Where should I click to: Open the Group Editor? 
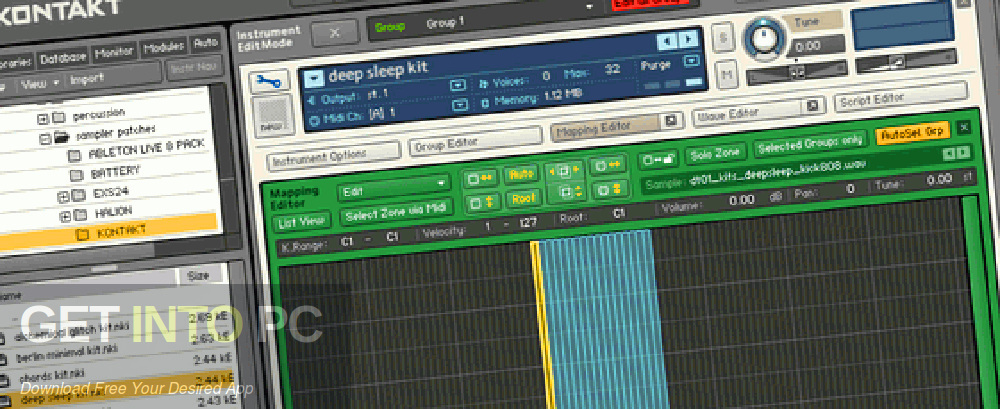click(x=476, y=141)
